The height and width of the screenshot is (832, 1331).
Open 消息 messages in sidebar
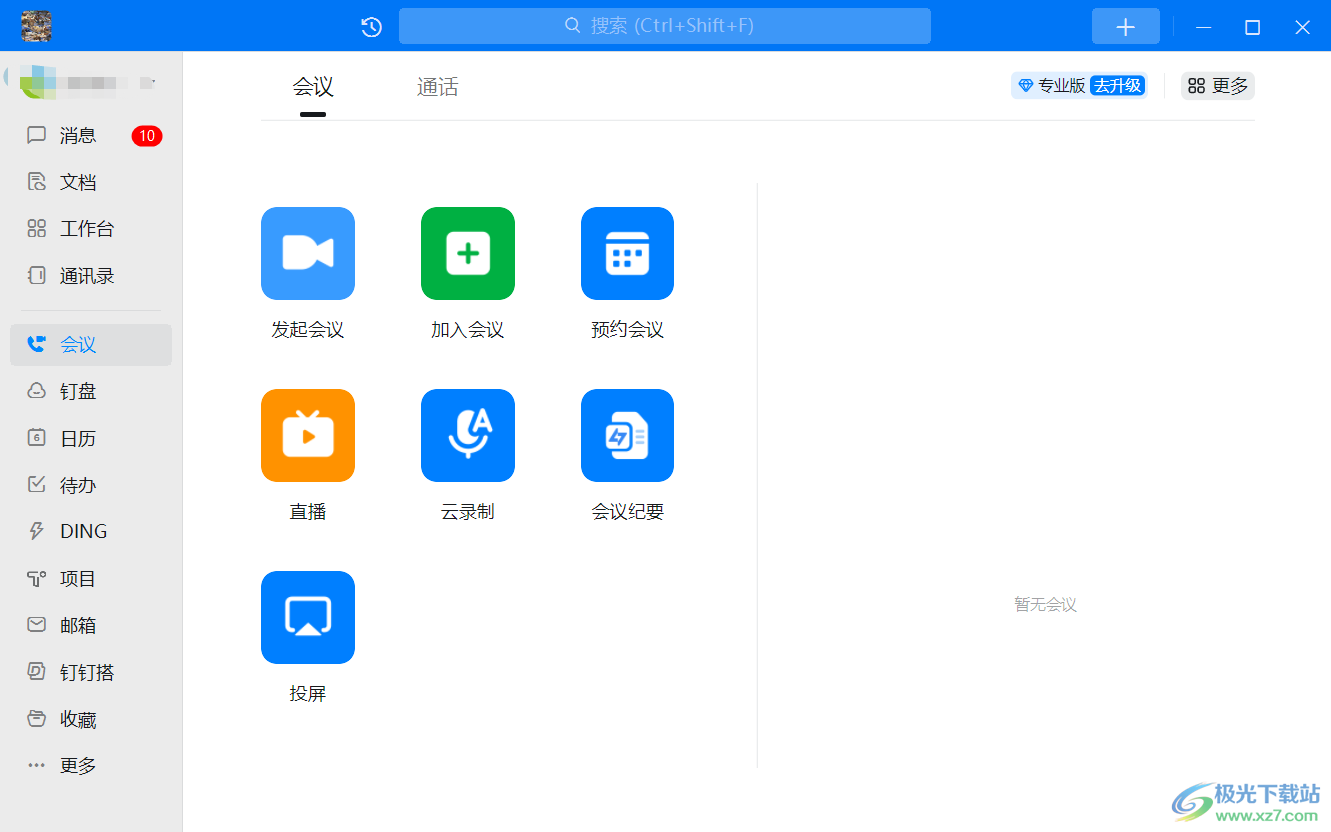(x=91, y=135)
